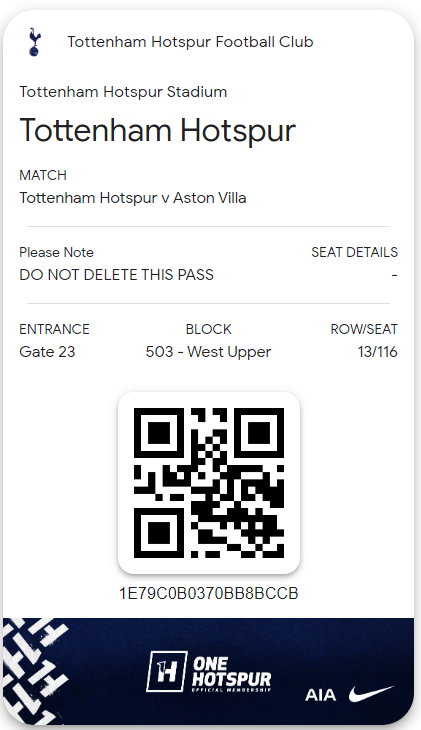The image size is (421, 730).
Task: Tap the QR code on the pass
Action: [x=209, y=483]
